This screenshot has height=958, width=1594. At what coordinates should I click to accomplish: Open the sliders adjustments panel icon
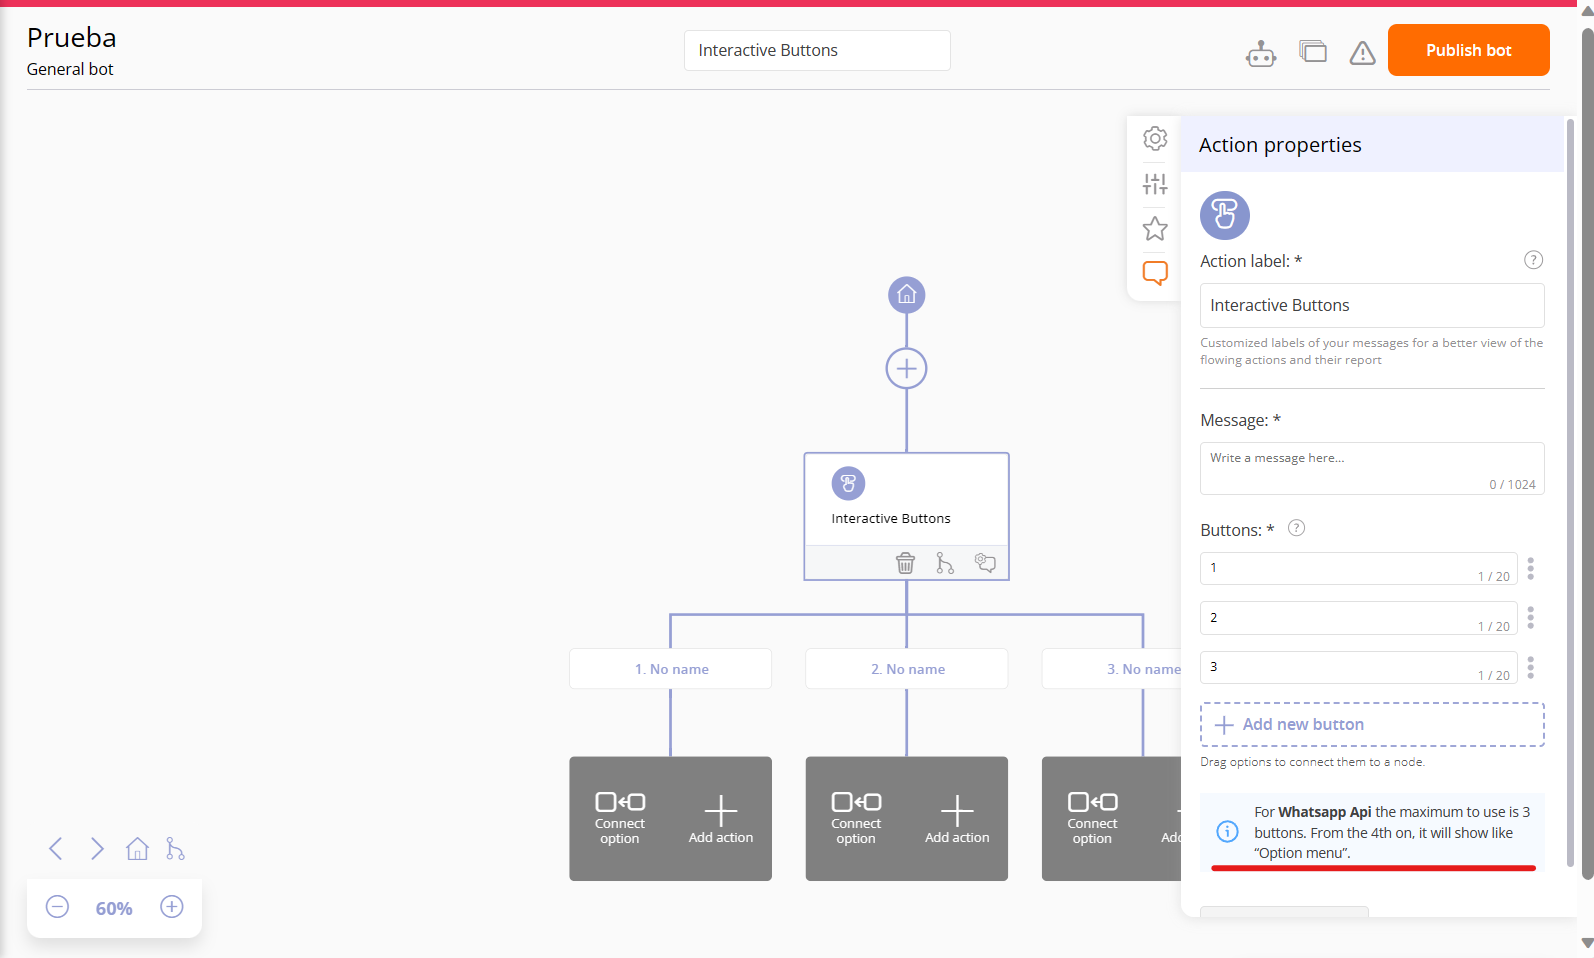[1155, 184]
